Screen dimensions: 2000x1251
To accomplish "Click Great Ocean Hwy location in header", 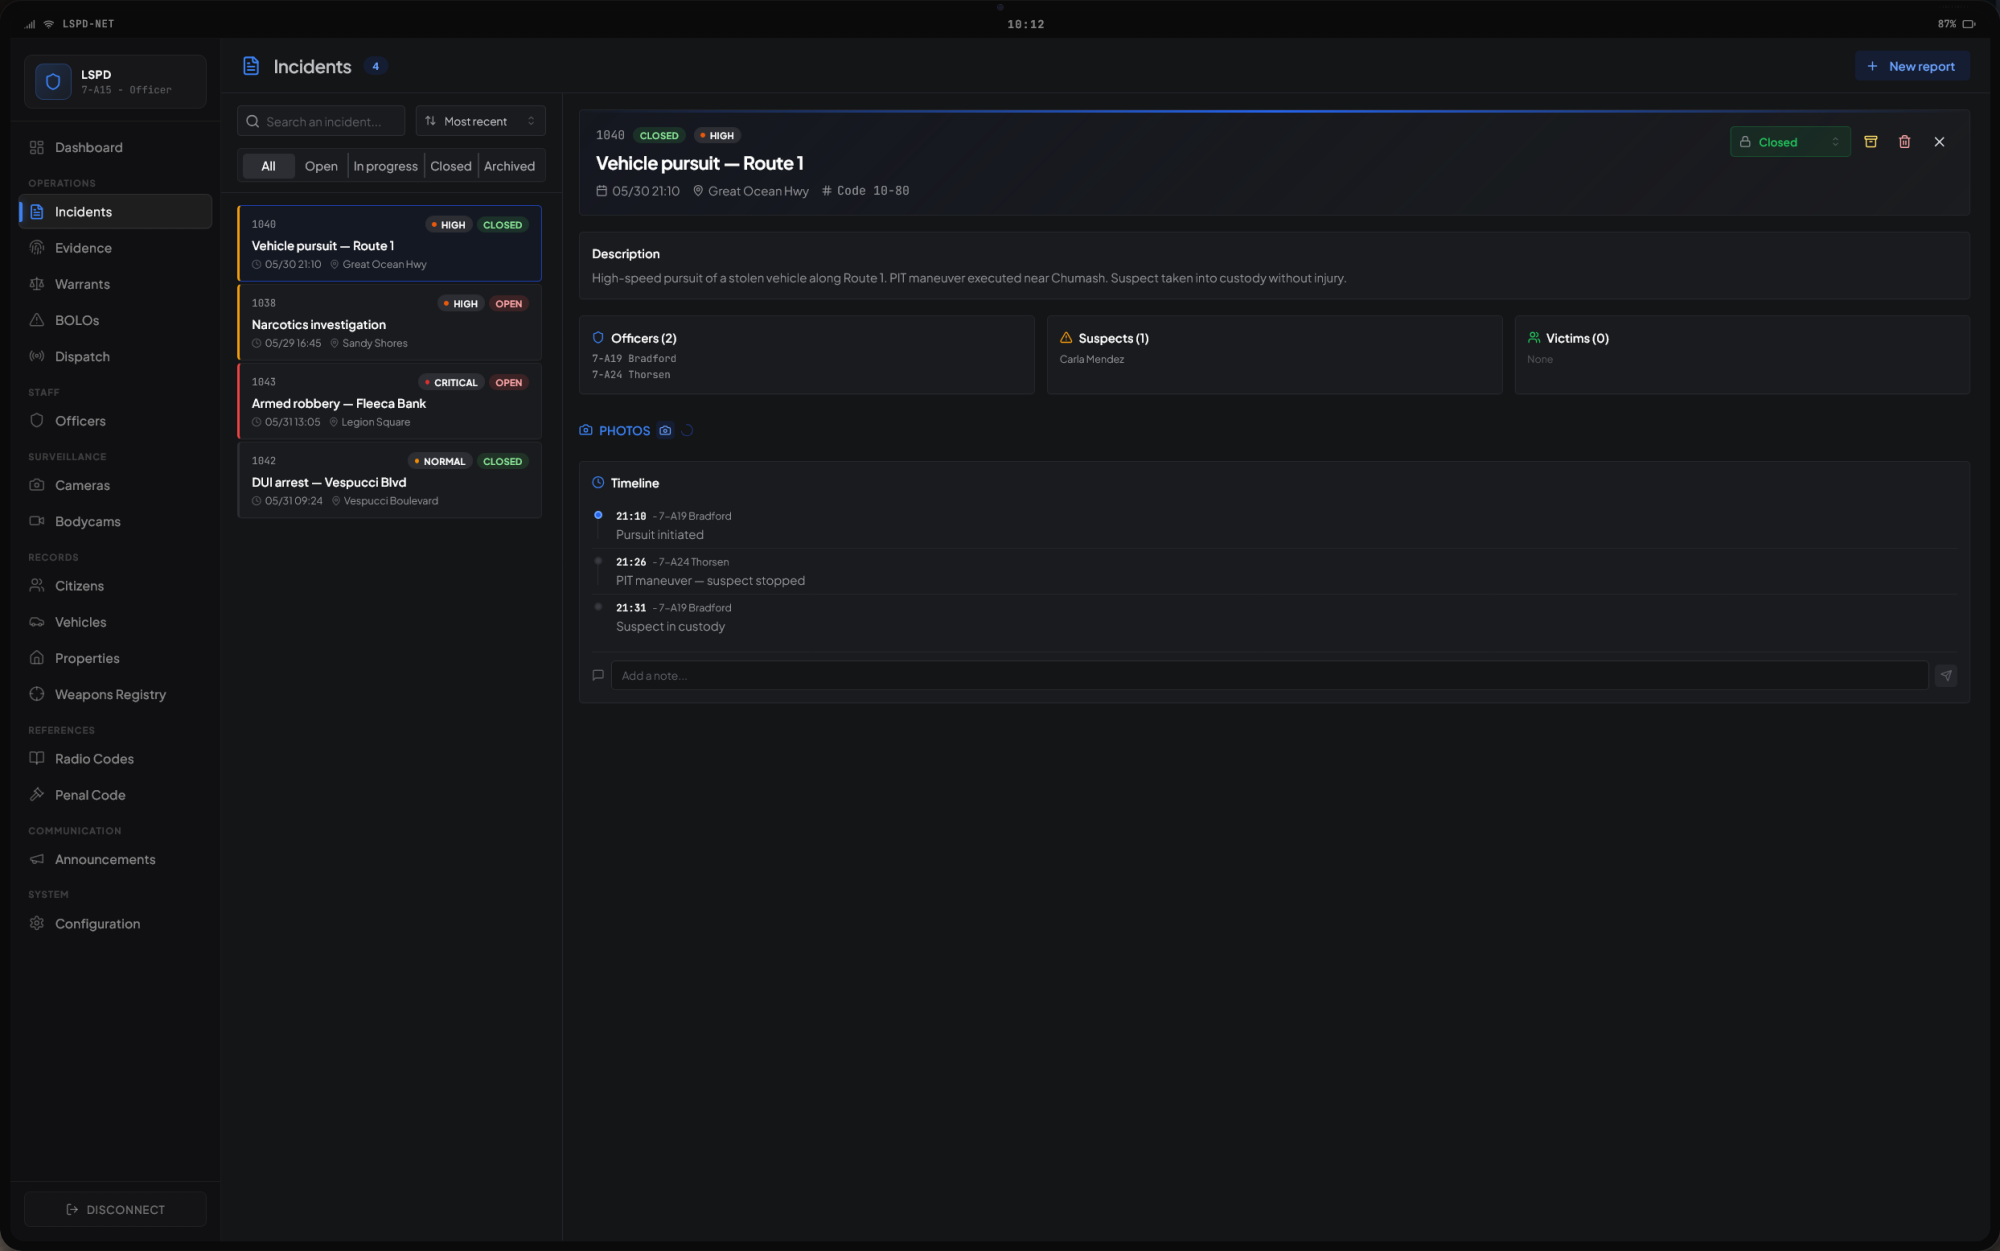I will pos(751,191).
